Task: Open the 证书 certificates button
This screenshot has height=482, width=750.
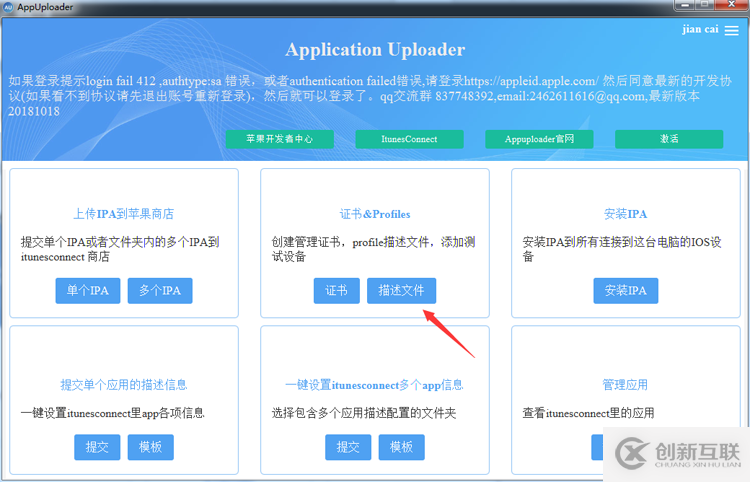Action: point(337,291)
